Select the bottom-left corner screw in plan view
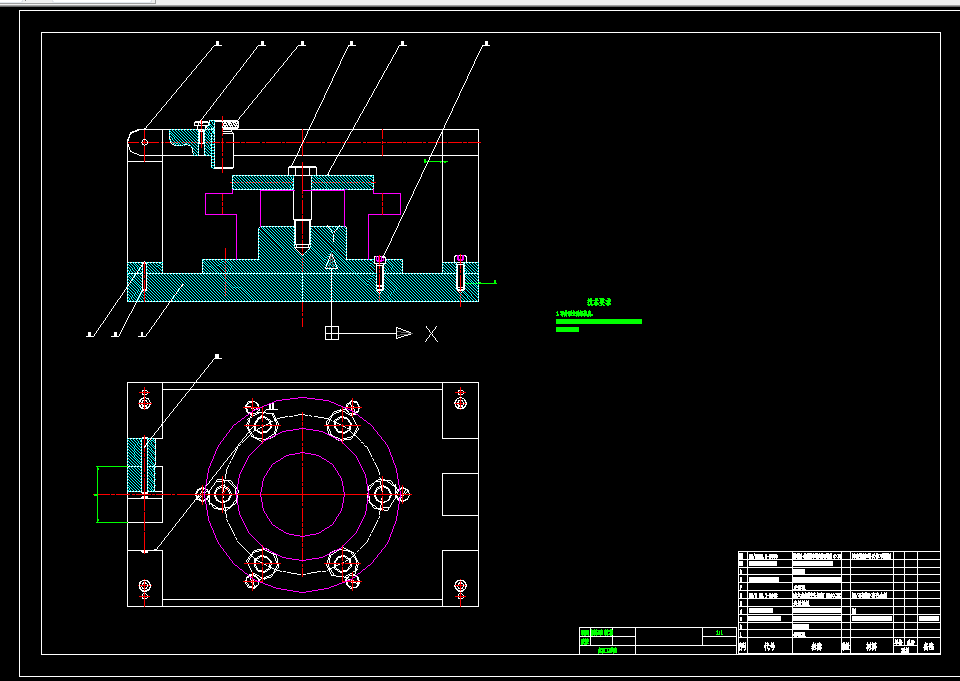960x681 pixels. (144, 585)
